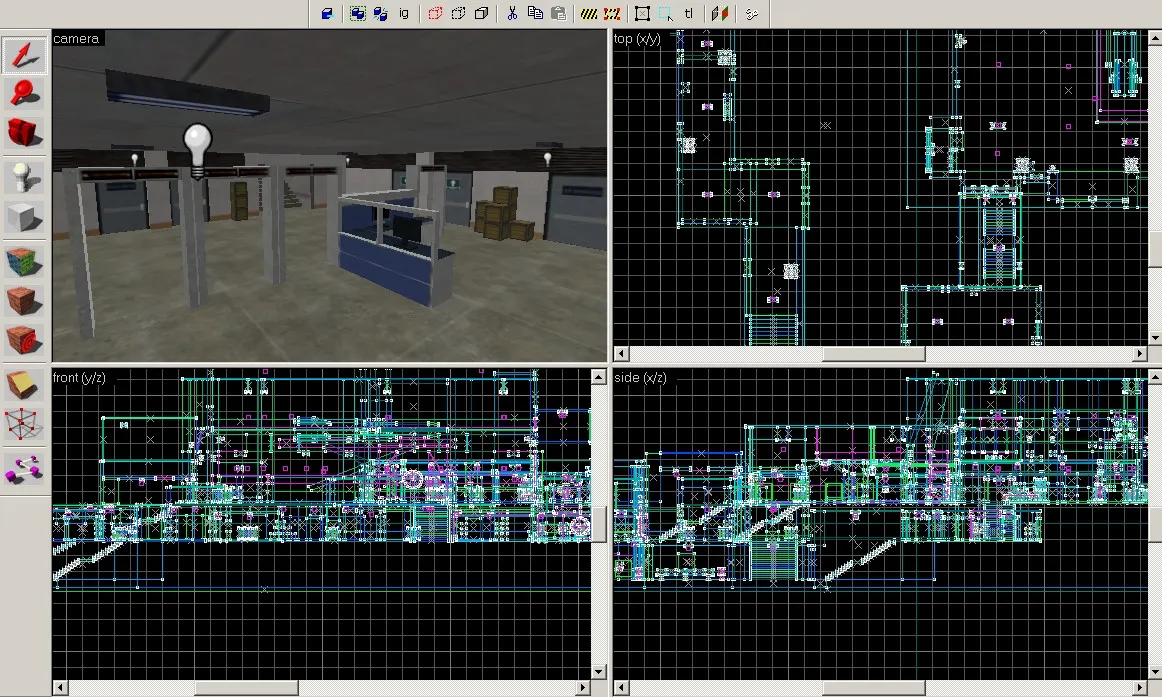1162x697 pixels.
Task: Activate the Magnify tool
Action: [25, 94]
